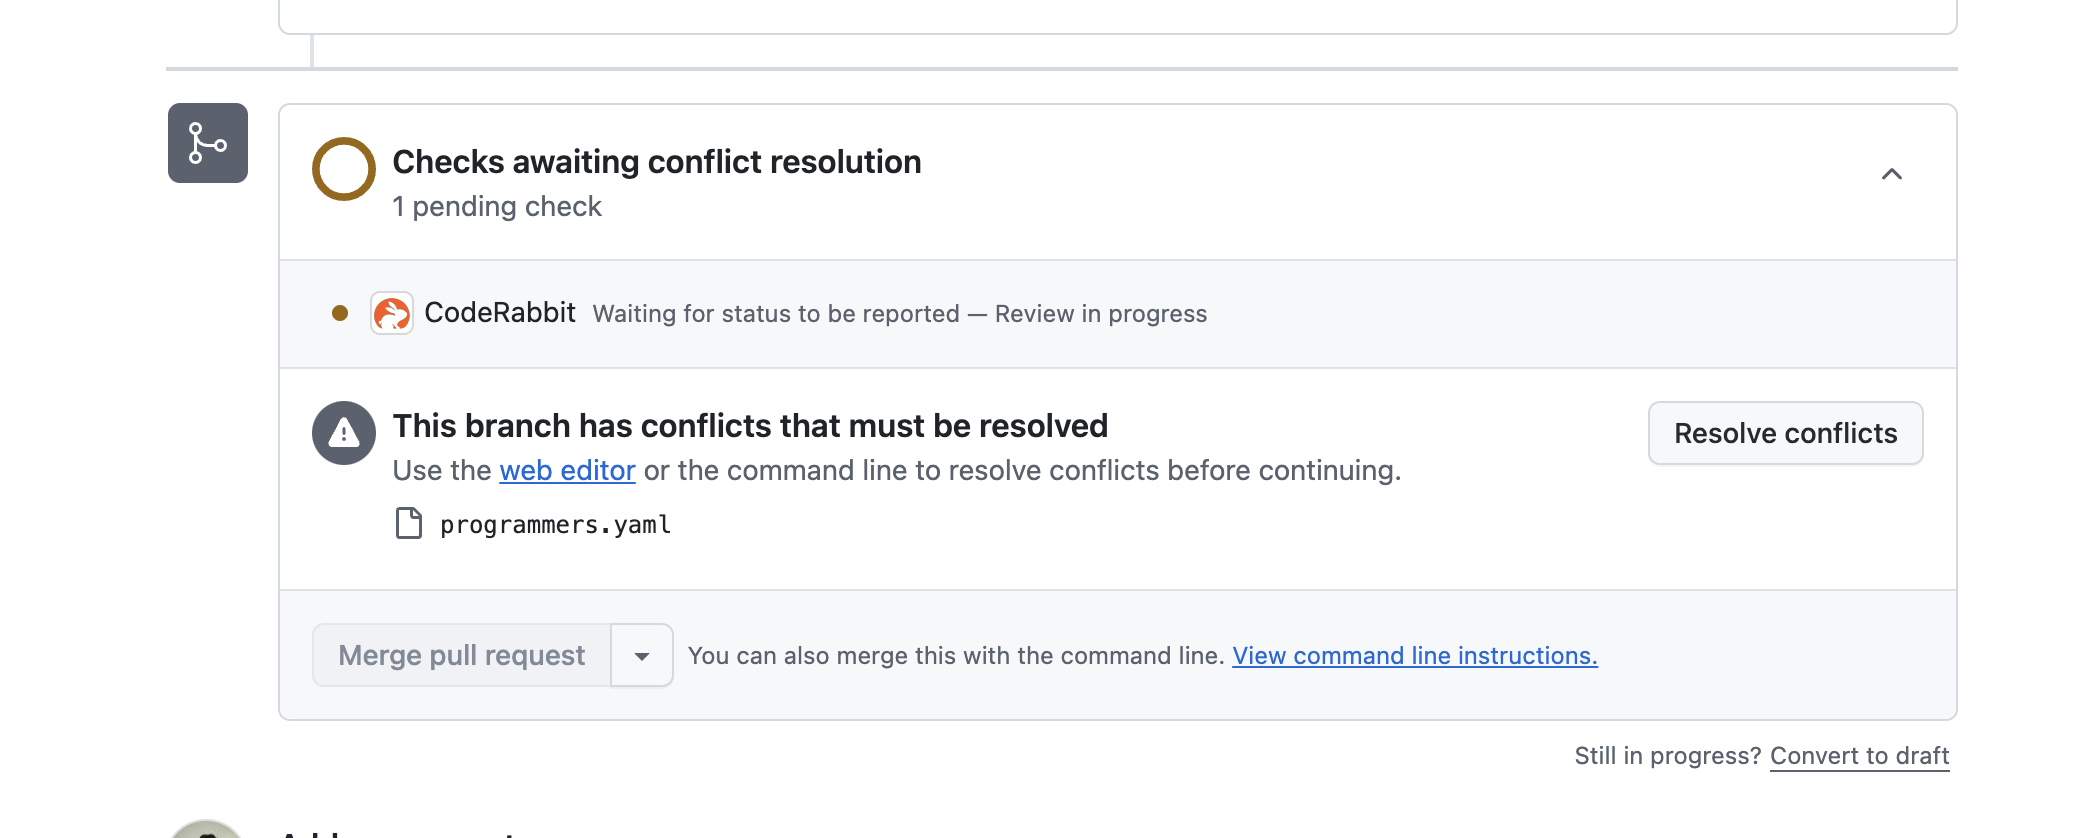Collapse the checks section with chevron
The image size is (2088, 838).
1892,174
